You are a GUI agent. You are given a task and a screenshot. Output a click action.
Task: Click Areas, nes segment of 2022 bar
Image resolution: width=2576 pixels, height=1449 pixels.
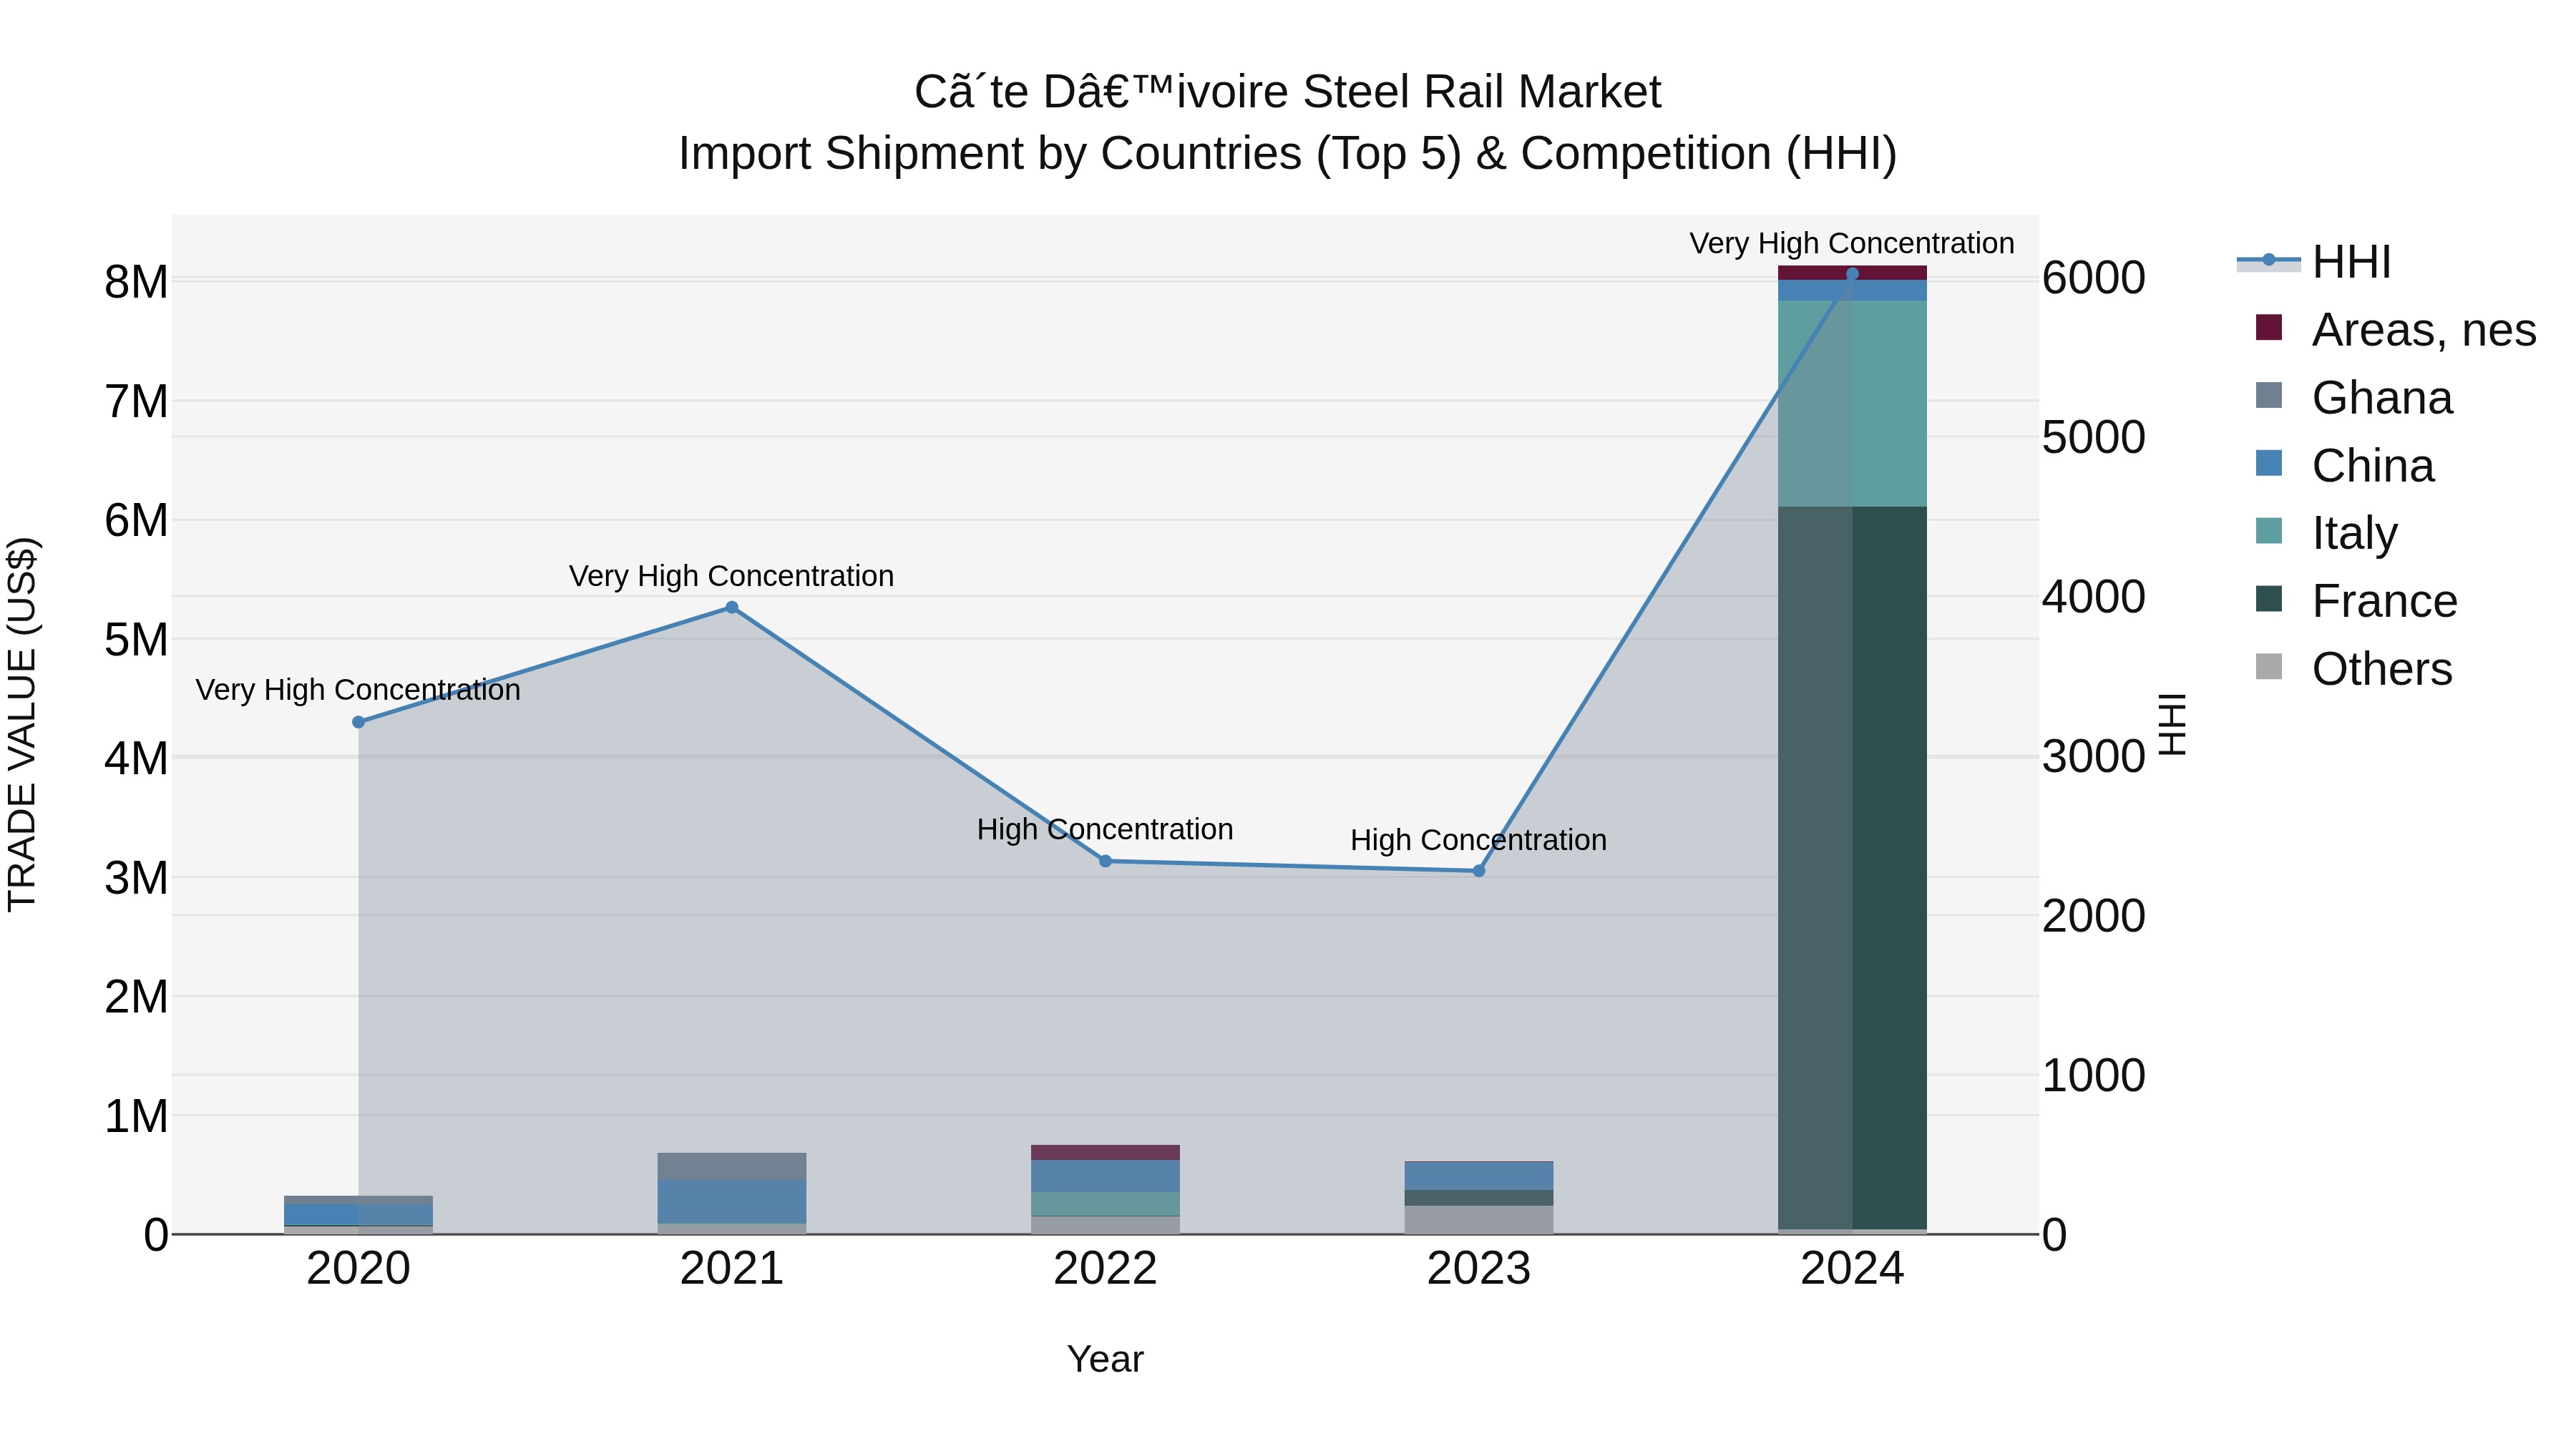[1105, 1152]
